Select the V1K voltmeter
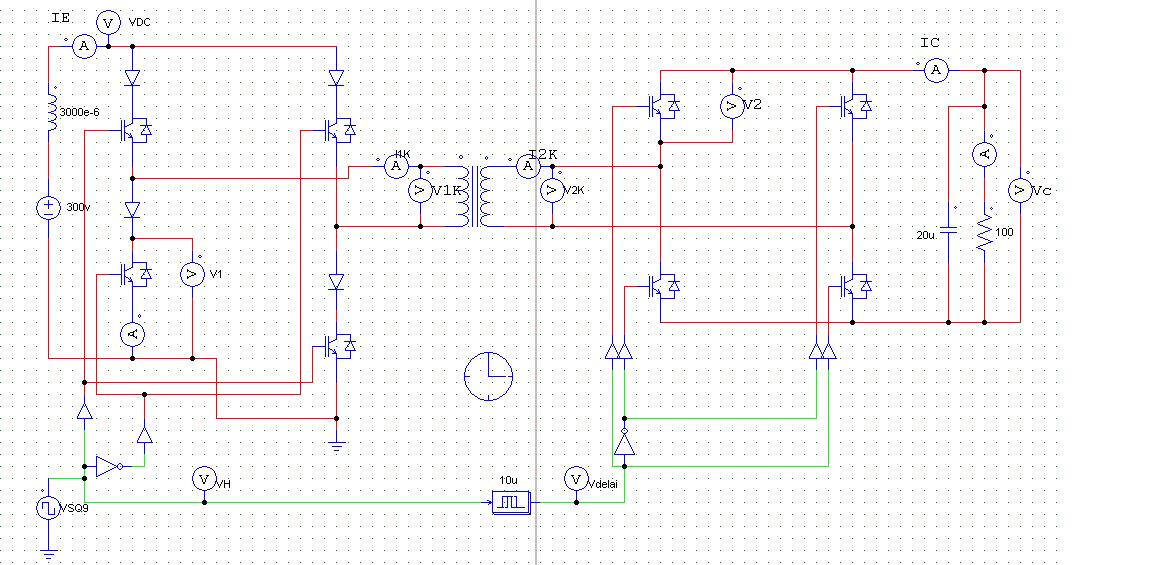Viewport: 1156px width, 565px height. pyautogui.click(x=420, y=191)
